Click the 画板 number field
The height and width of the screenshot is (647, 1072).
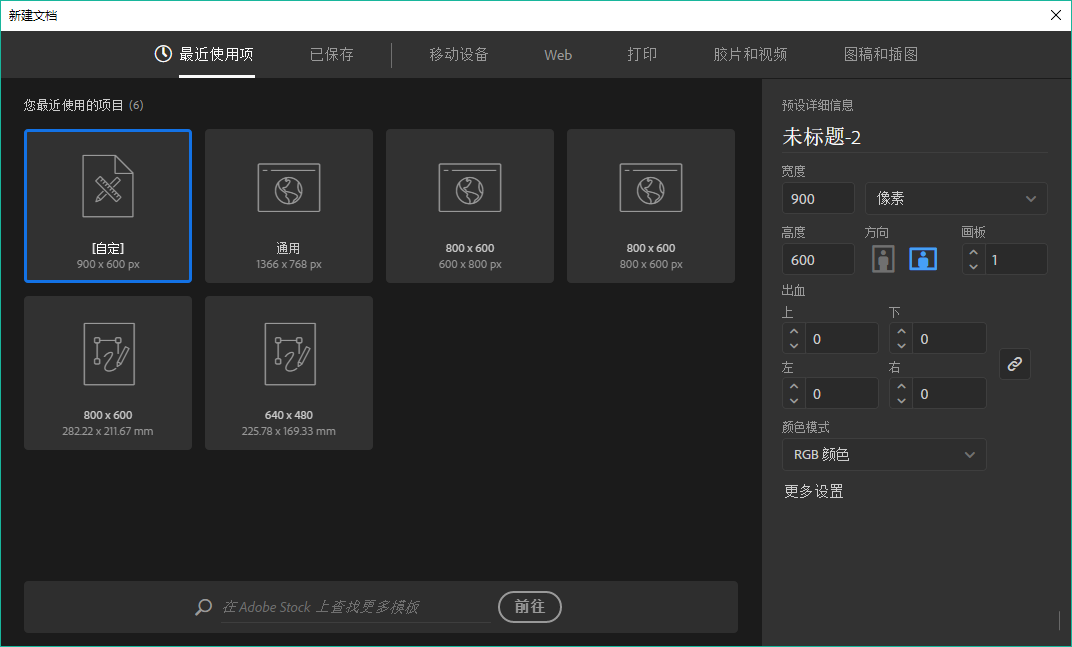tap(1015, 260)
